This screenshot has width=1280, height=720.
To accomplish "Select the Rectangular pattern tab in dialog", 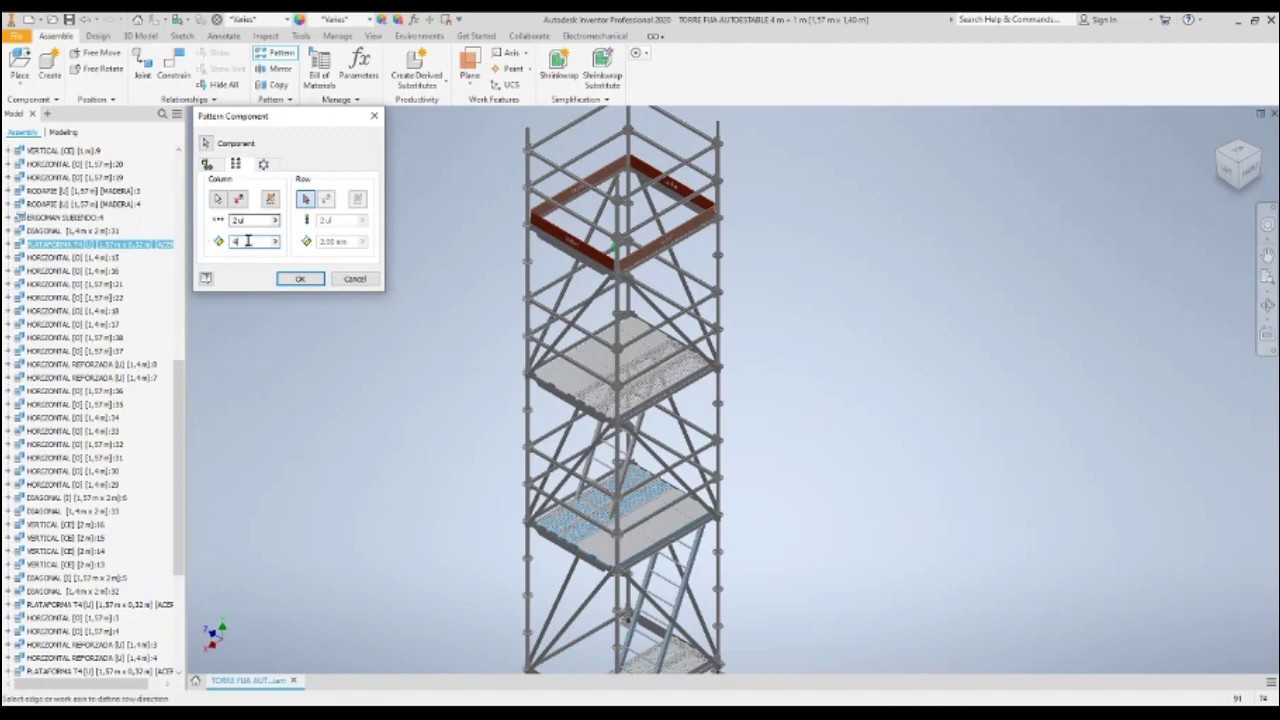I will [x=235, y=164].
